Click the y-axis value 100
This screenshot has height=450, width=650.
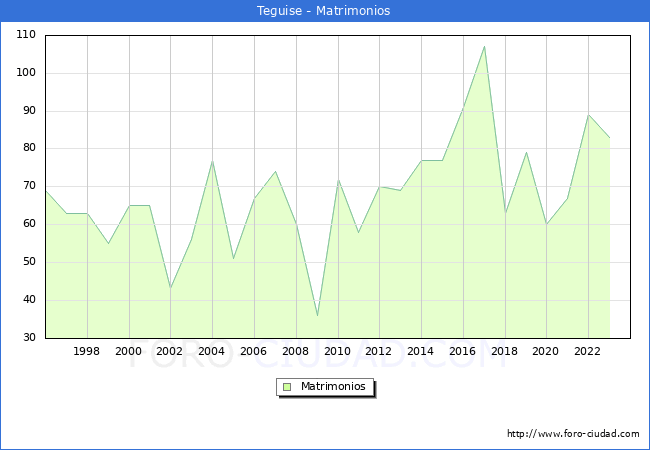coord(26,73)
